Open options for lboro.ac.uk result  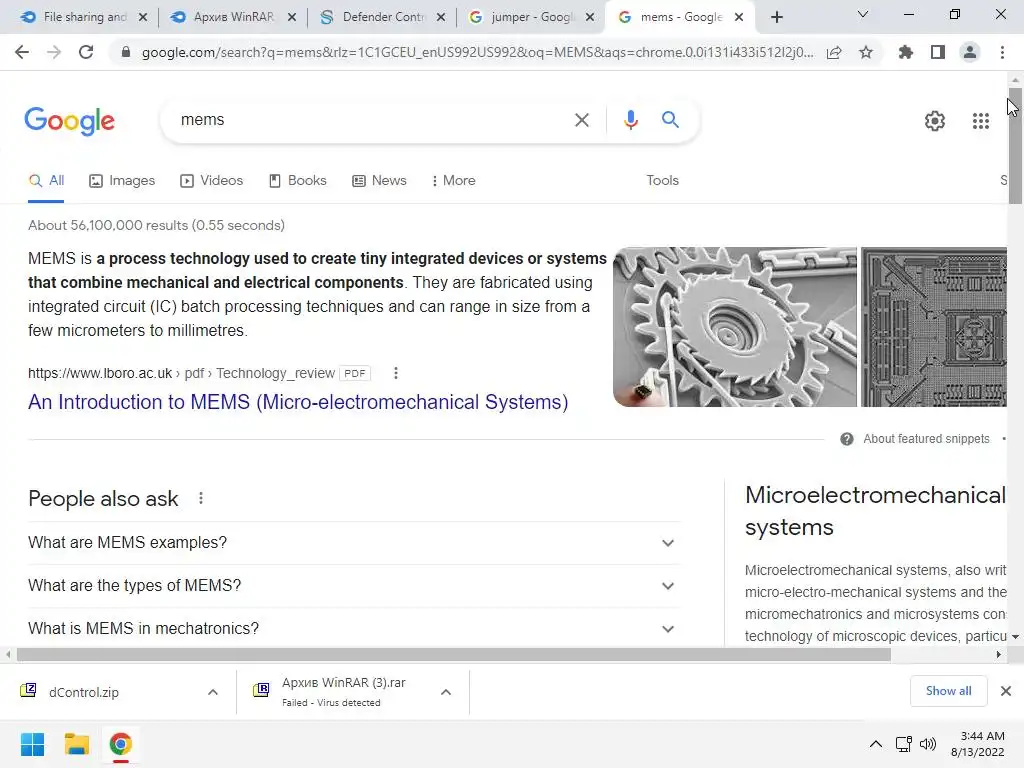[396, 373]
